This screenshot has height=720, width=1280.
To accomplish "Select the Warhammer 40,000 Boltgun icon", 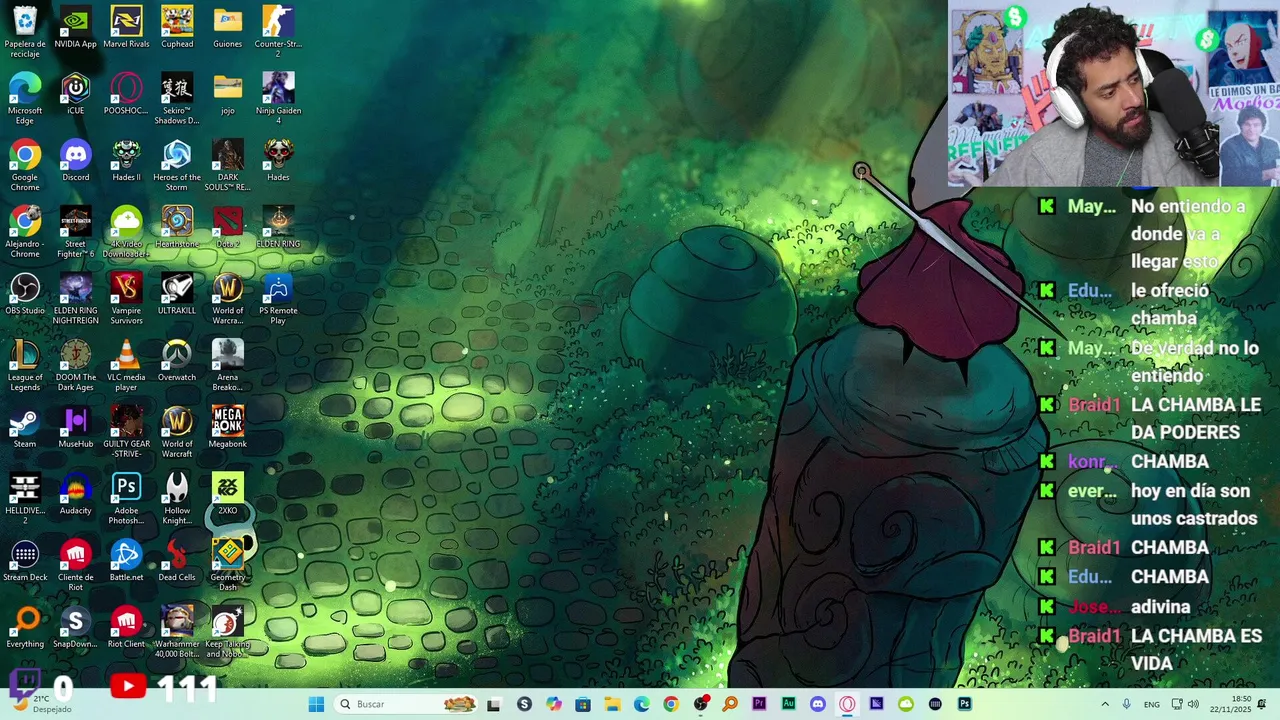I will coord(177,633).
